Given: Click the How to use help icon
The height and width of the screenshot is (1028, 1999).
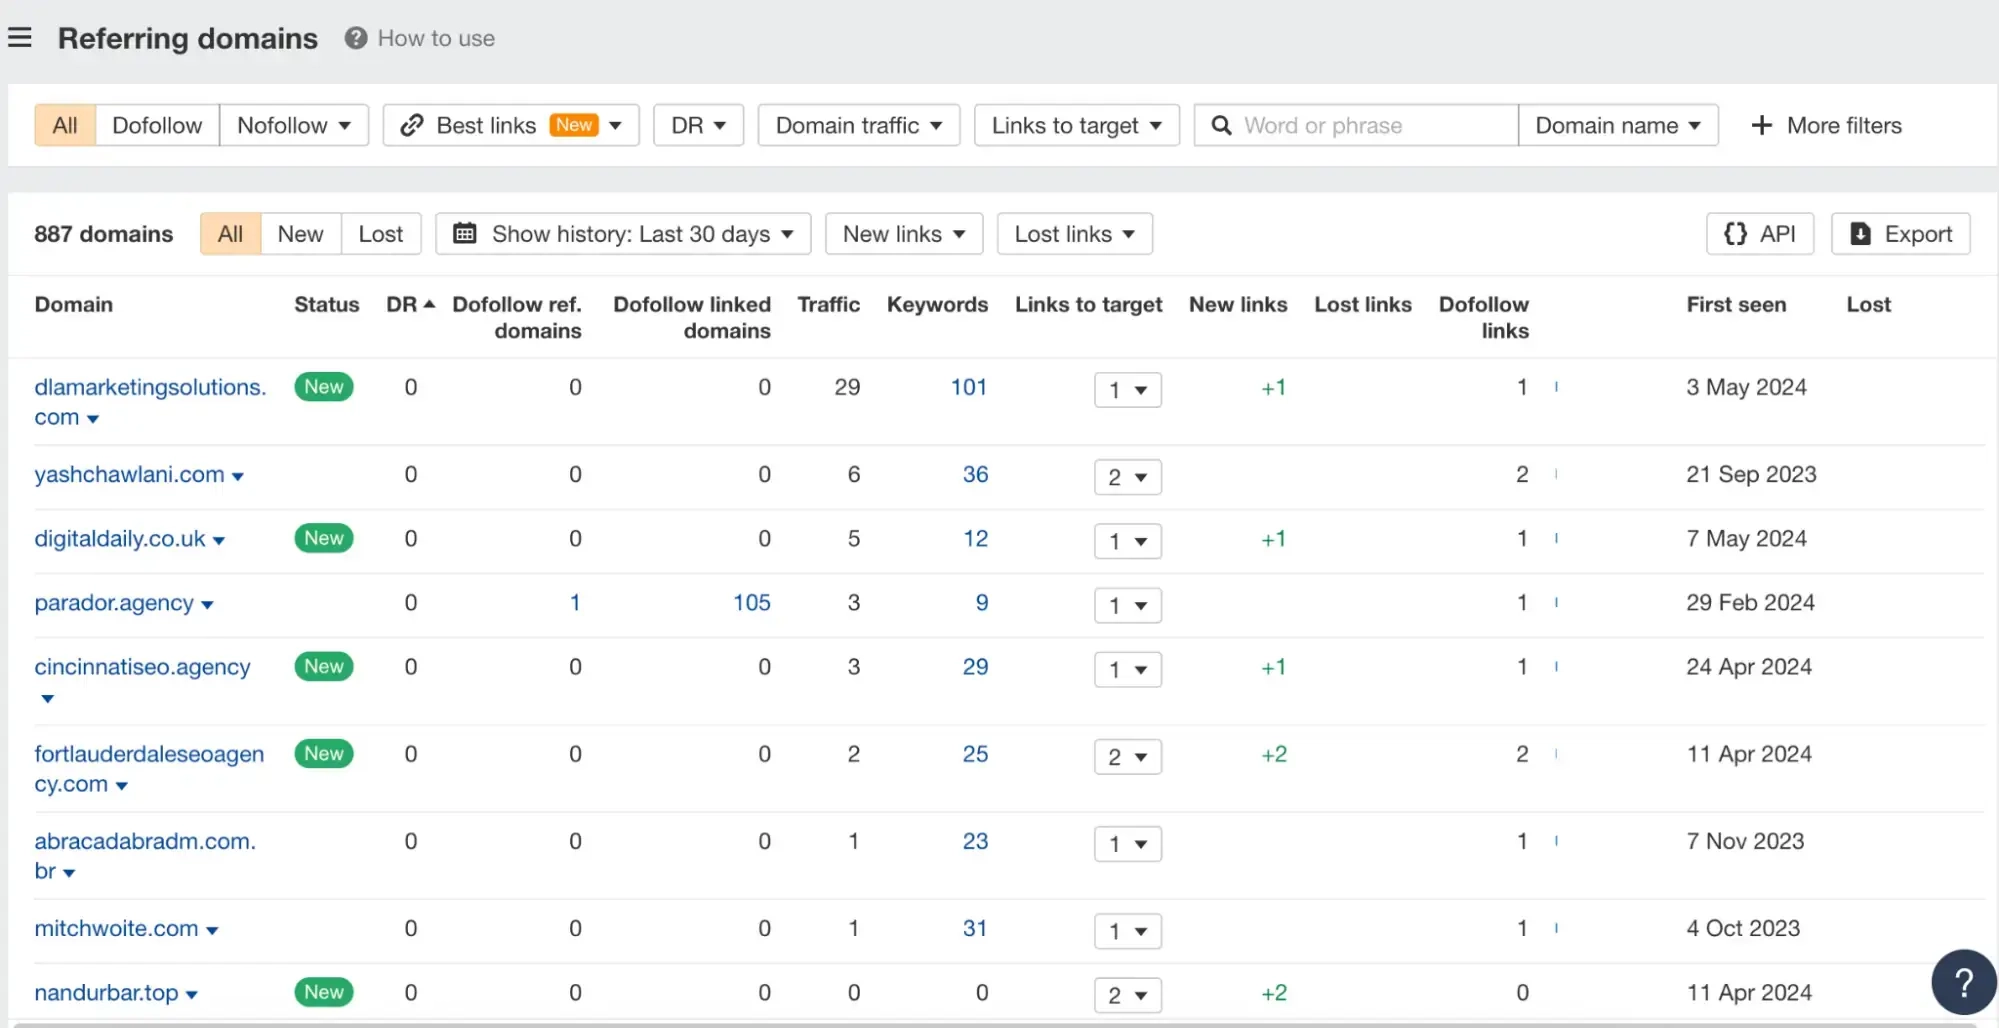Looking at the screenshot, I should point(355,38).
